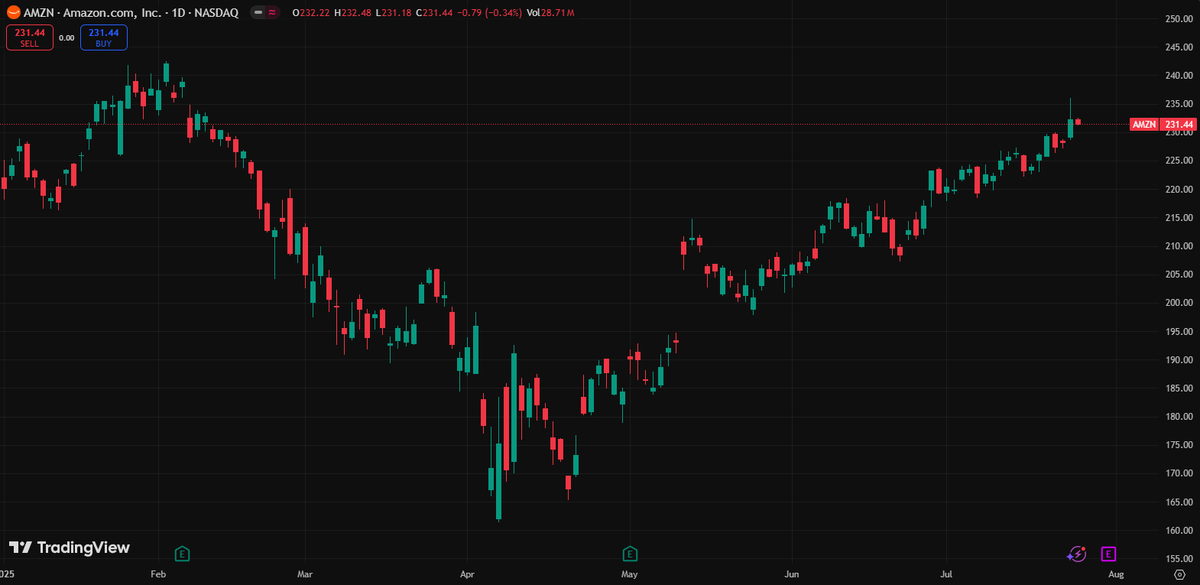The width and height of the screenshot is (1200, 585).
Task: Click the blue 231.44 BUY button
Action: pos(104,38)
